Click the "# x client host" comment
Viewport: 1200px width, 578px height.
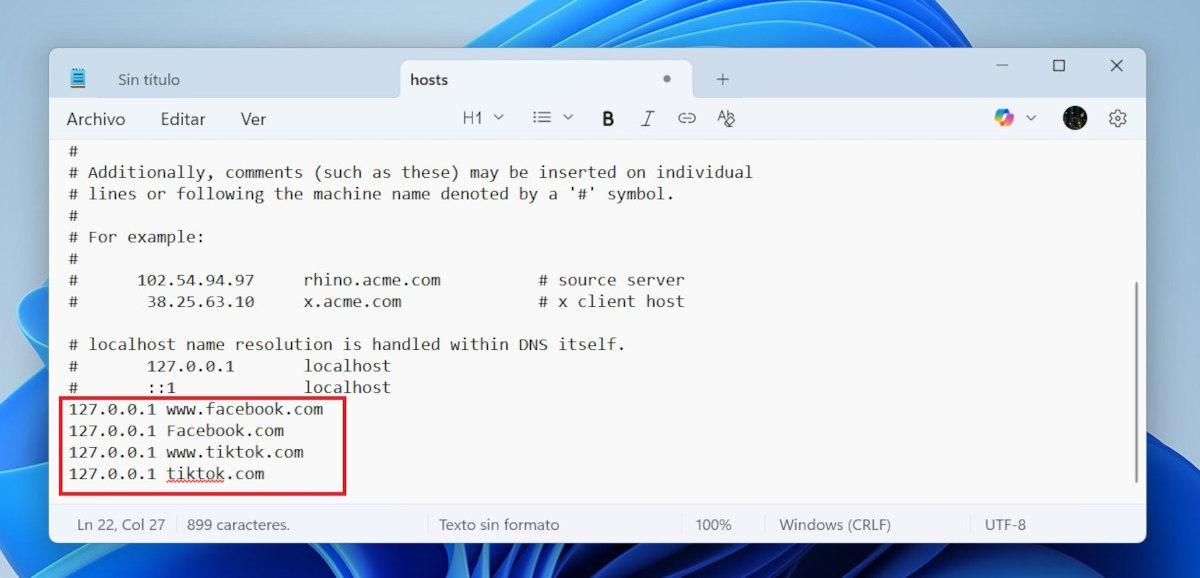point(611,301)
